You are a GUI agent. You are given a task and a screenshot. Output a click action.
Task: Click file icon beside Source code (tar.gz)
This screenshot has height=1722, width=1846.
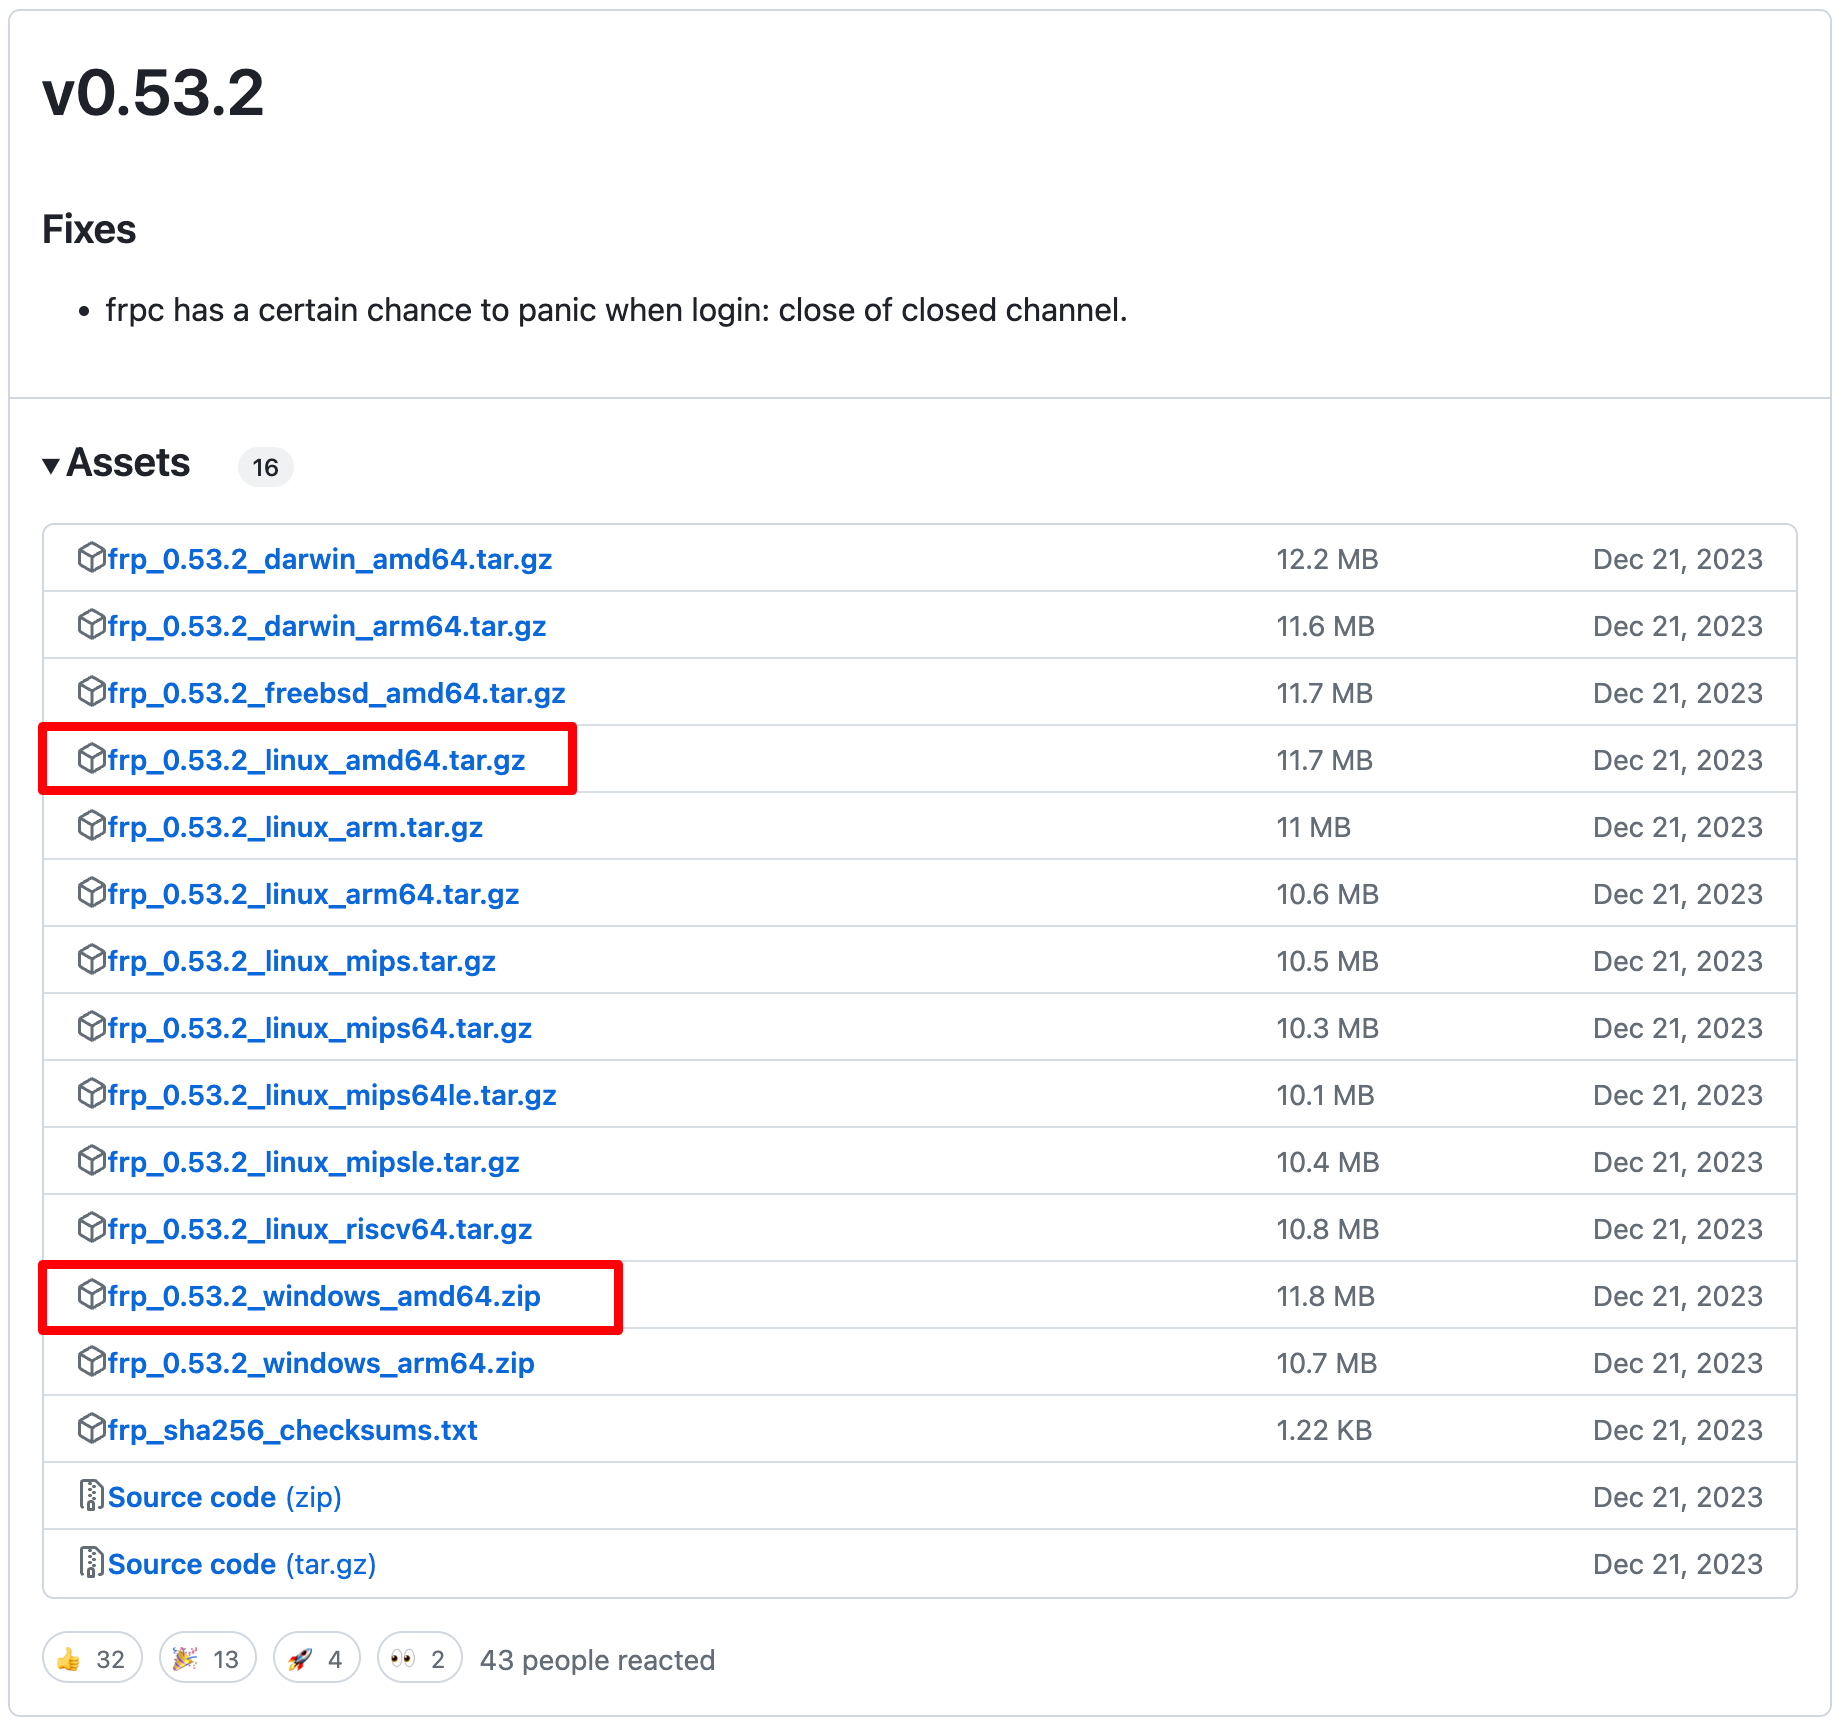[91, 1563]
